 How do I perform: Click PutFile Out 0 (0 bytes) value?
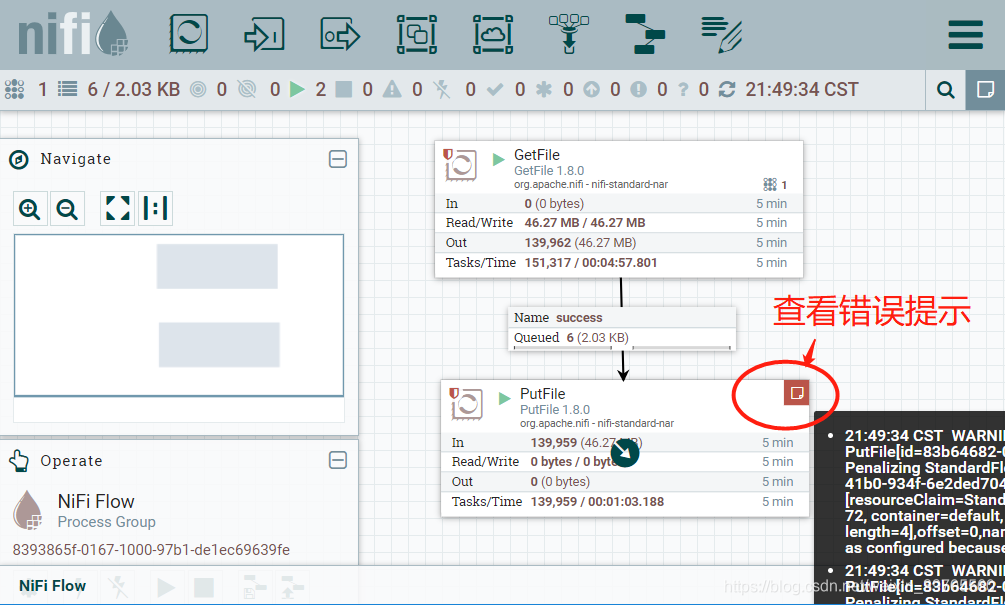click(x=560, y=482)
